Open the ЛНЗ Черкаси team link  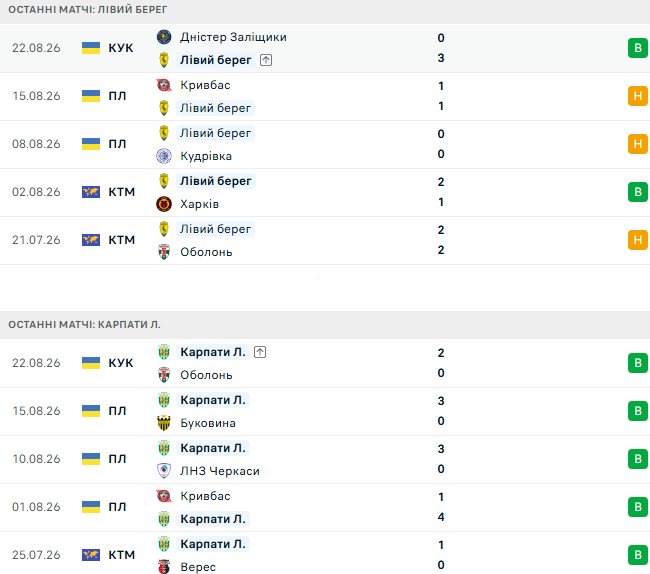tap(220, 471)
